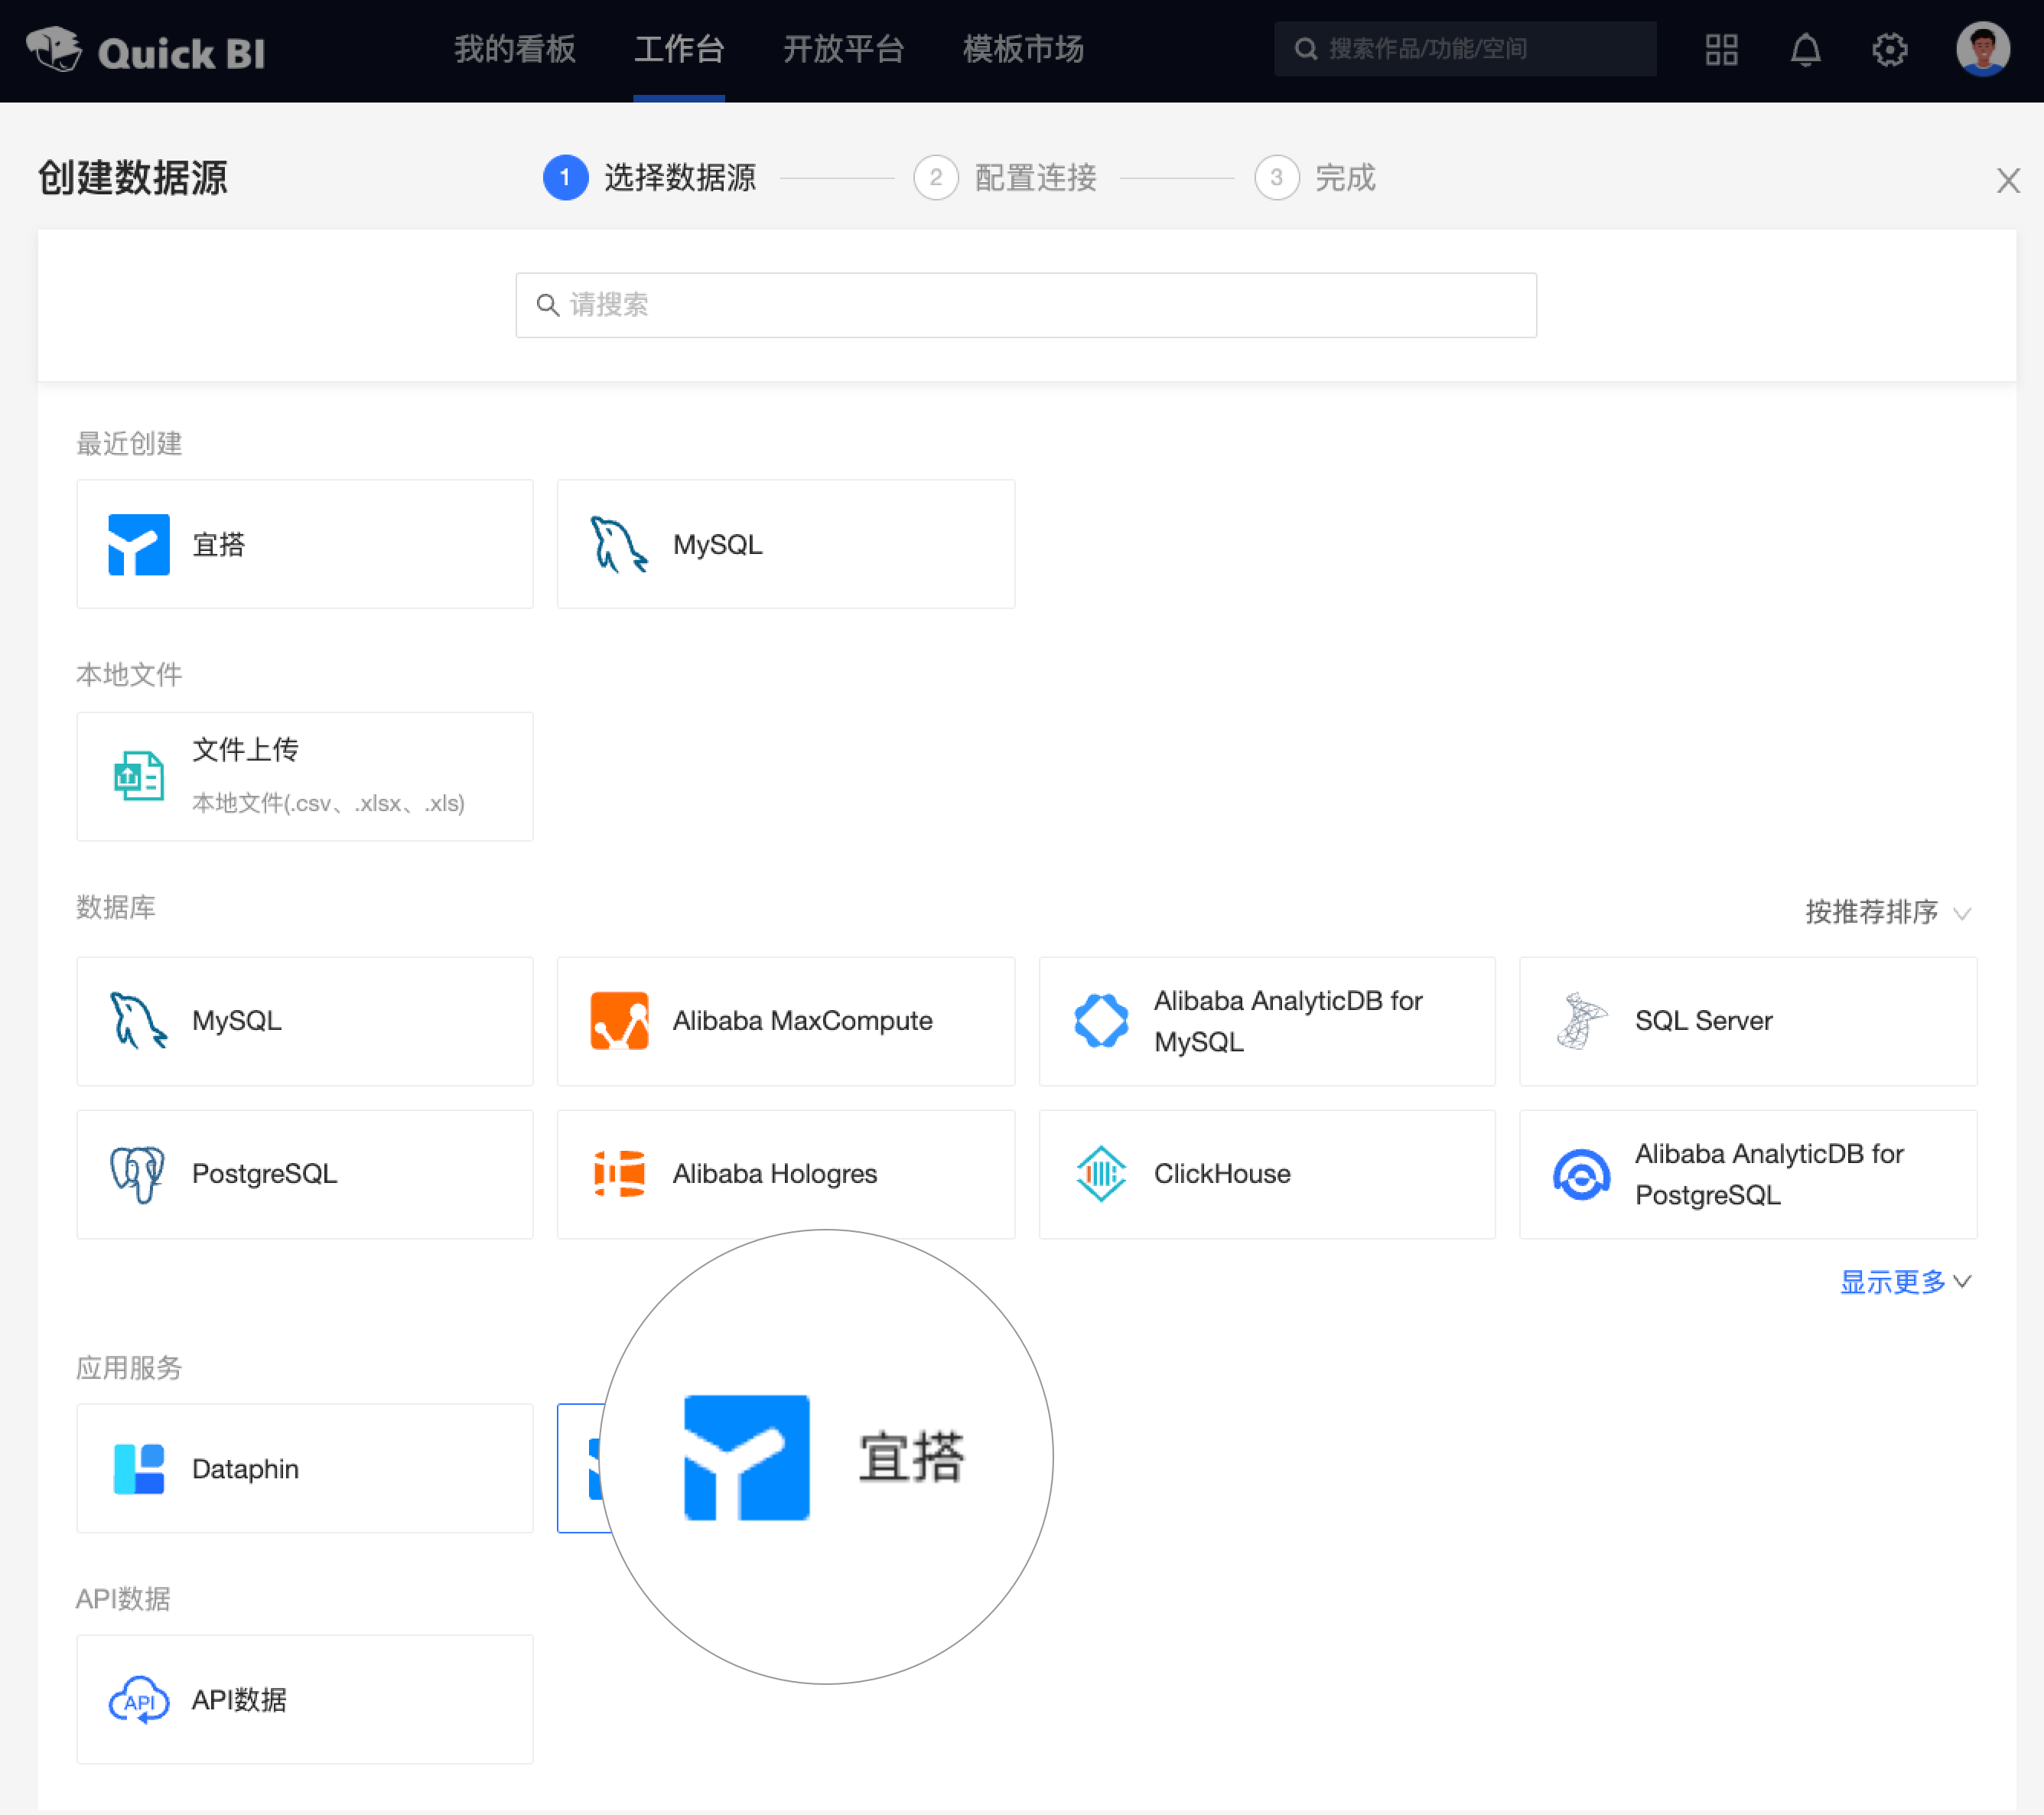
Task: Select the recently created MySQL card
Action: coord(785,544)
